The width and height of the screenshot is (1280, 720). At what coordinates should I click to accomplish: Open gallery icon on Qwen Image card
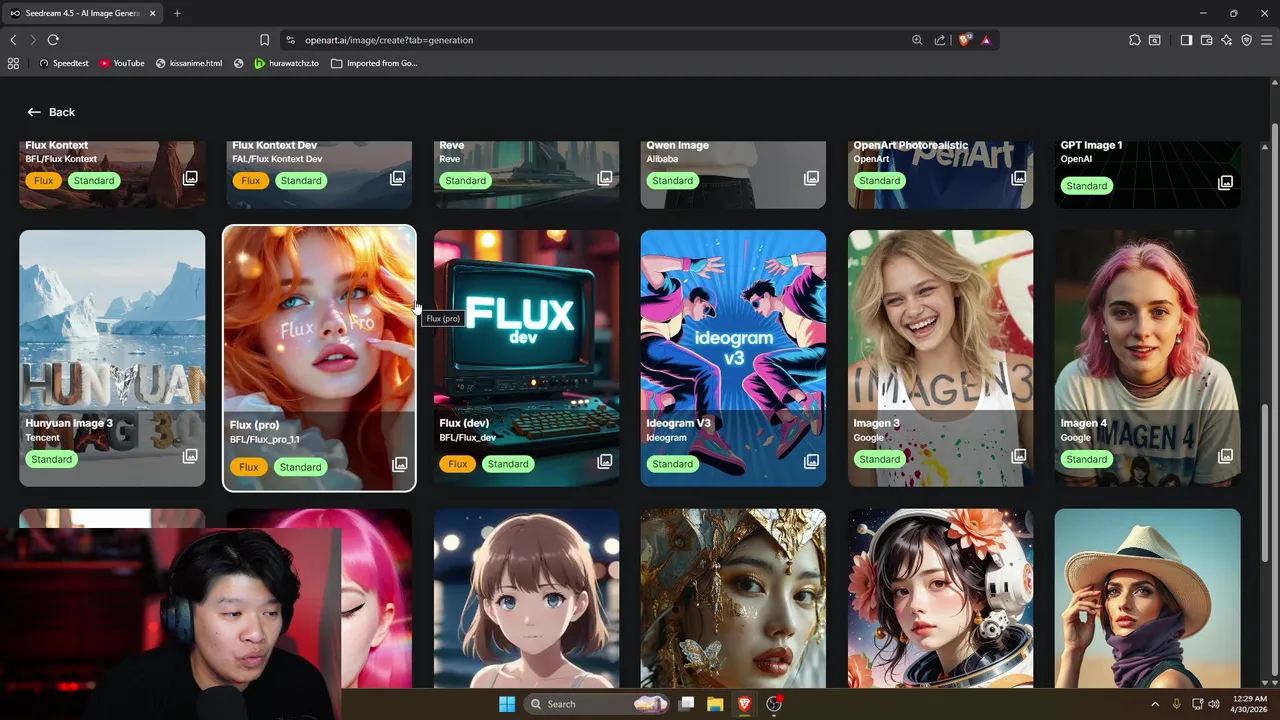click(811, 178)
